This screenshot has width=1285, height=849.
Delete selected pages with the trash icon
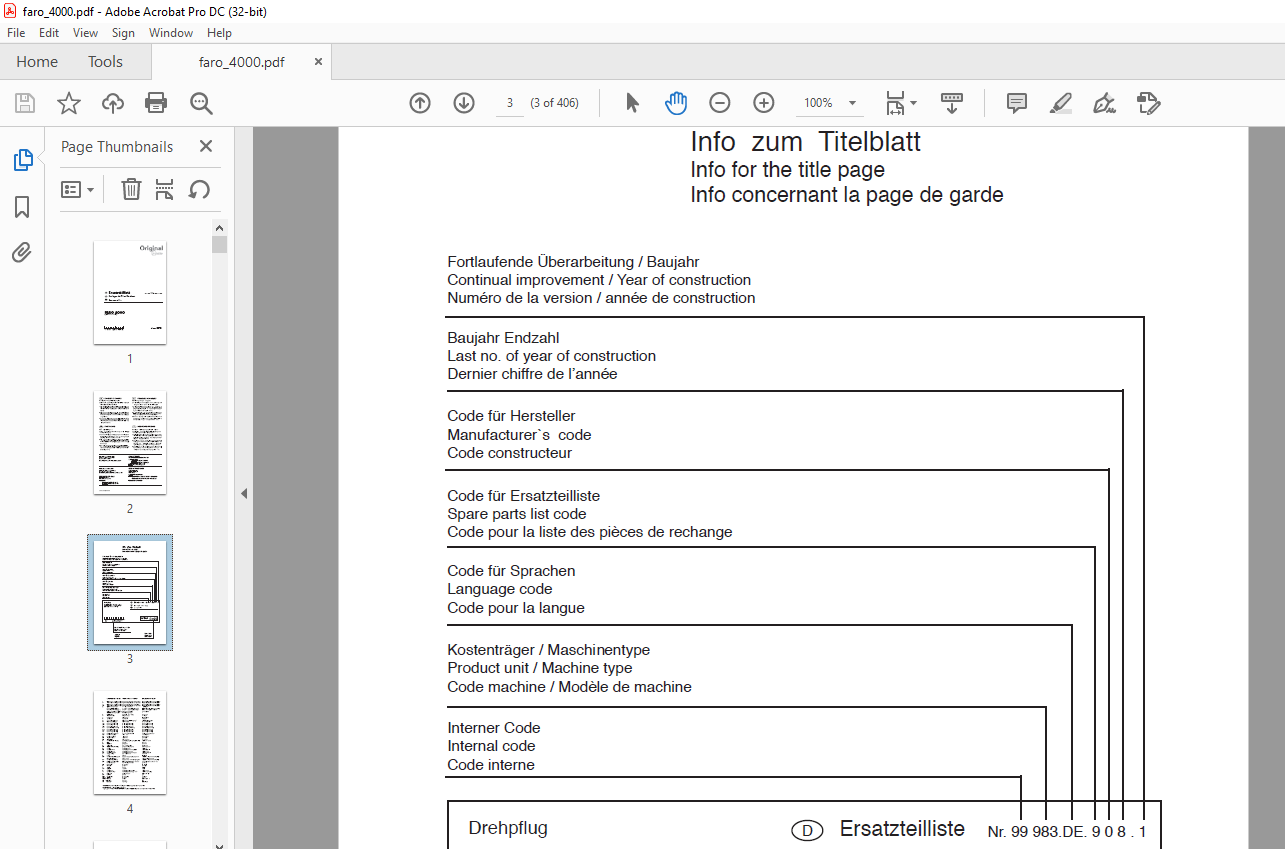[131, 189]
